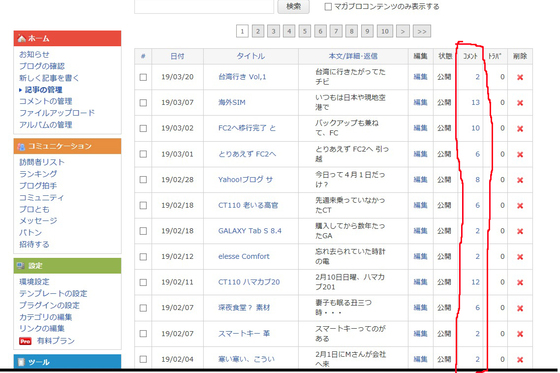Open 新しく記事を書く
Viewport: 560px width, 373px height.
49,78
